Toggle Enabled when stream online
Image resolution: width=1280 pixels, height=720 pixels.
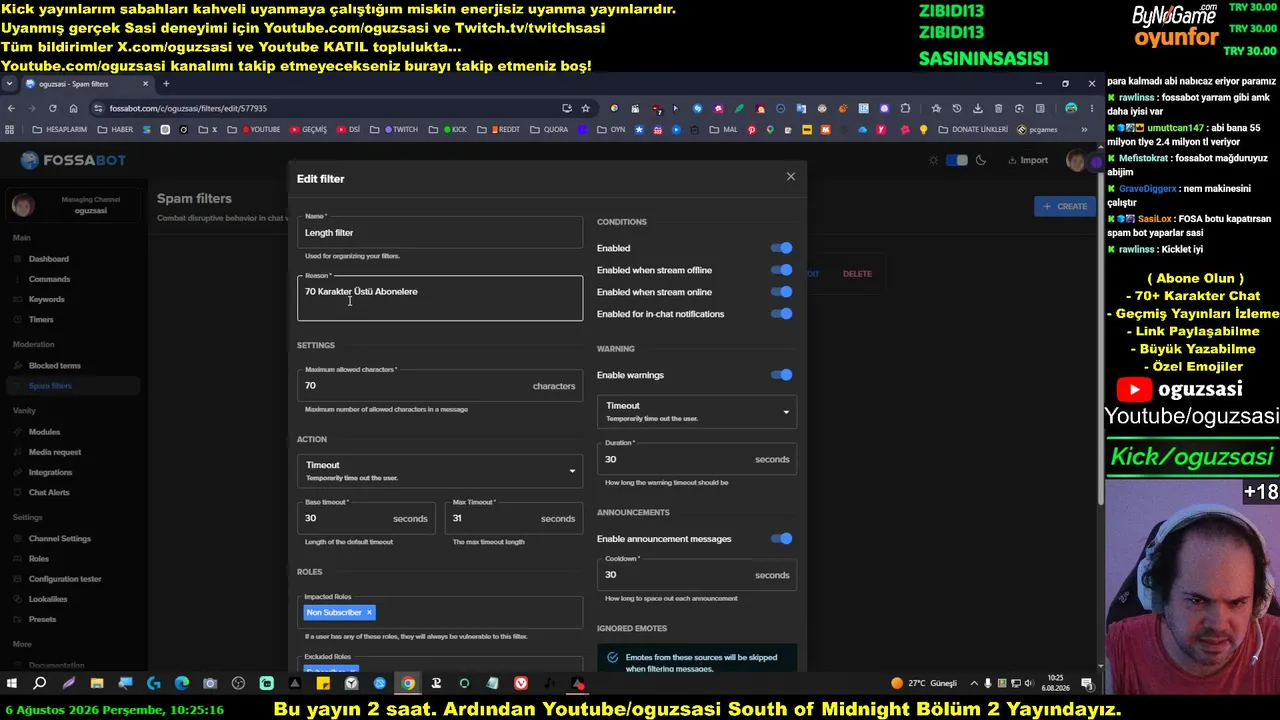coord(781,292)
